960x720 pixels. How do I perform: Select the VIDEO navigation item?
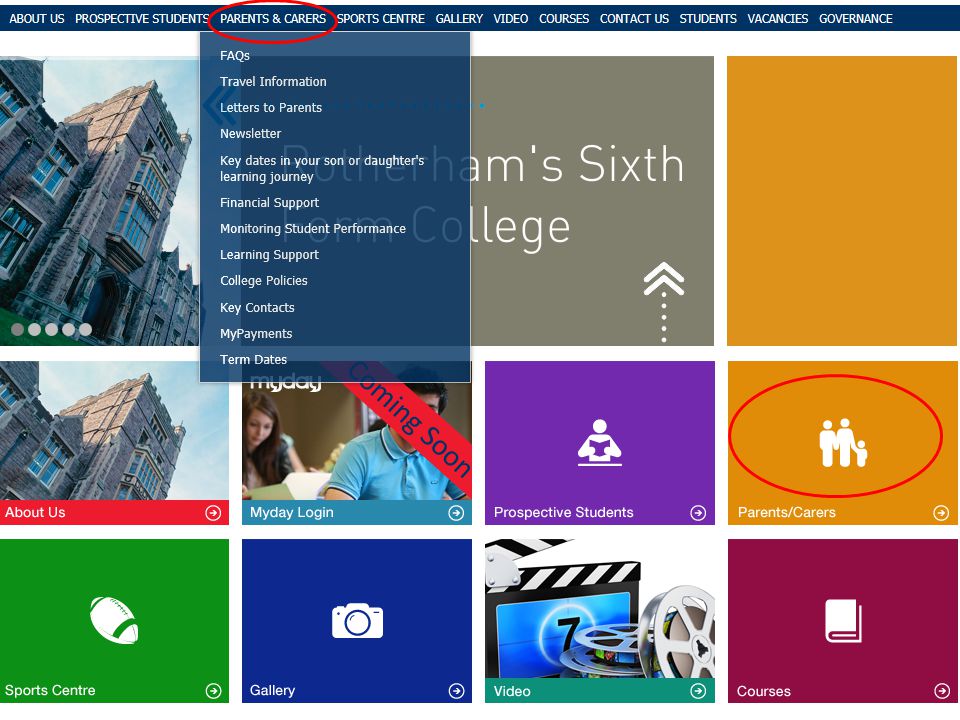511,19
